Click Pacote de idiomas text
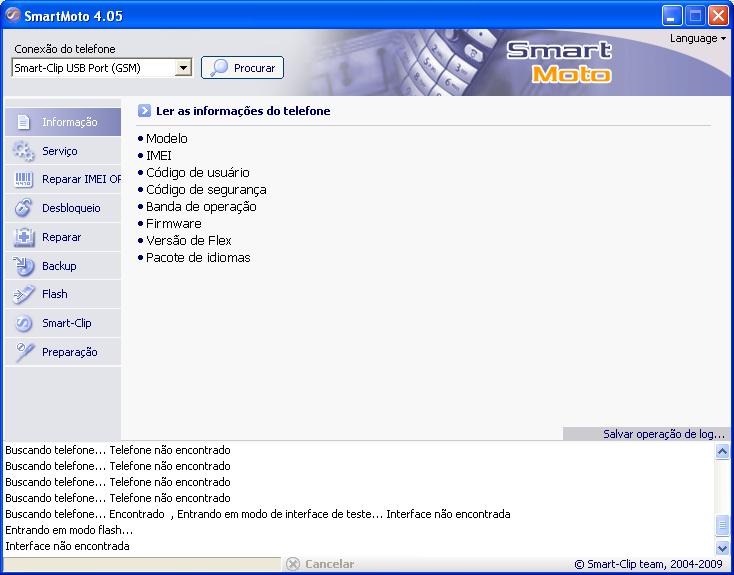 pyautogui.click(x=198, y=258)
